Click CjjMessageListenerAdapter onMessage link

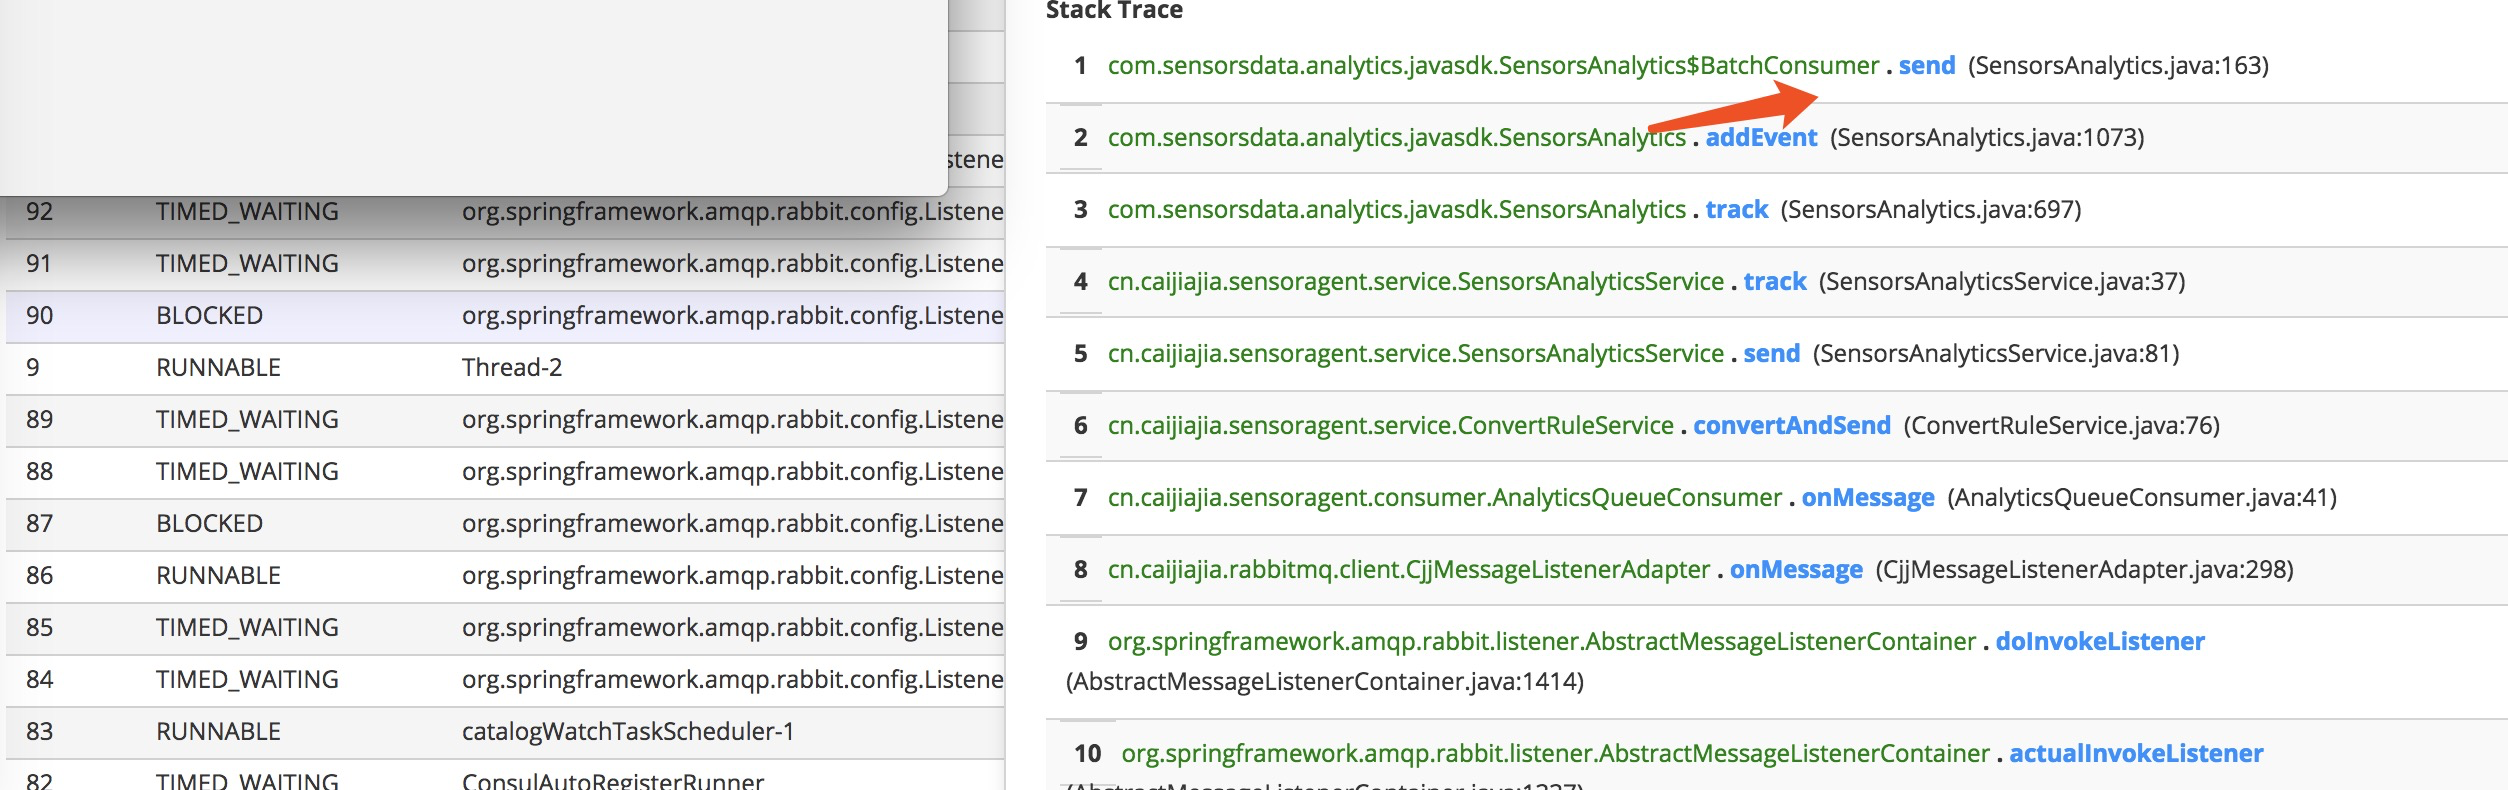point(1796,570)
